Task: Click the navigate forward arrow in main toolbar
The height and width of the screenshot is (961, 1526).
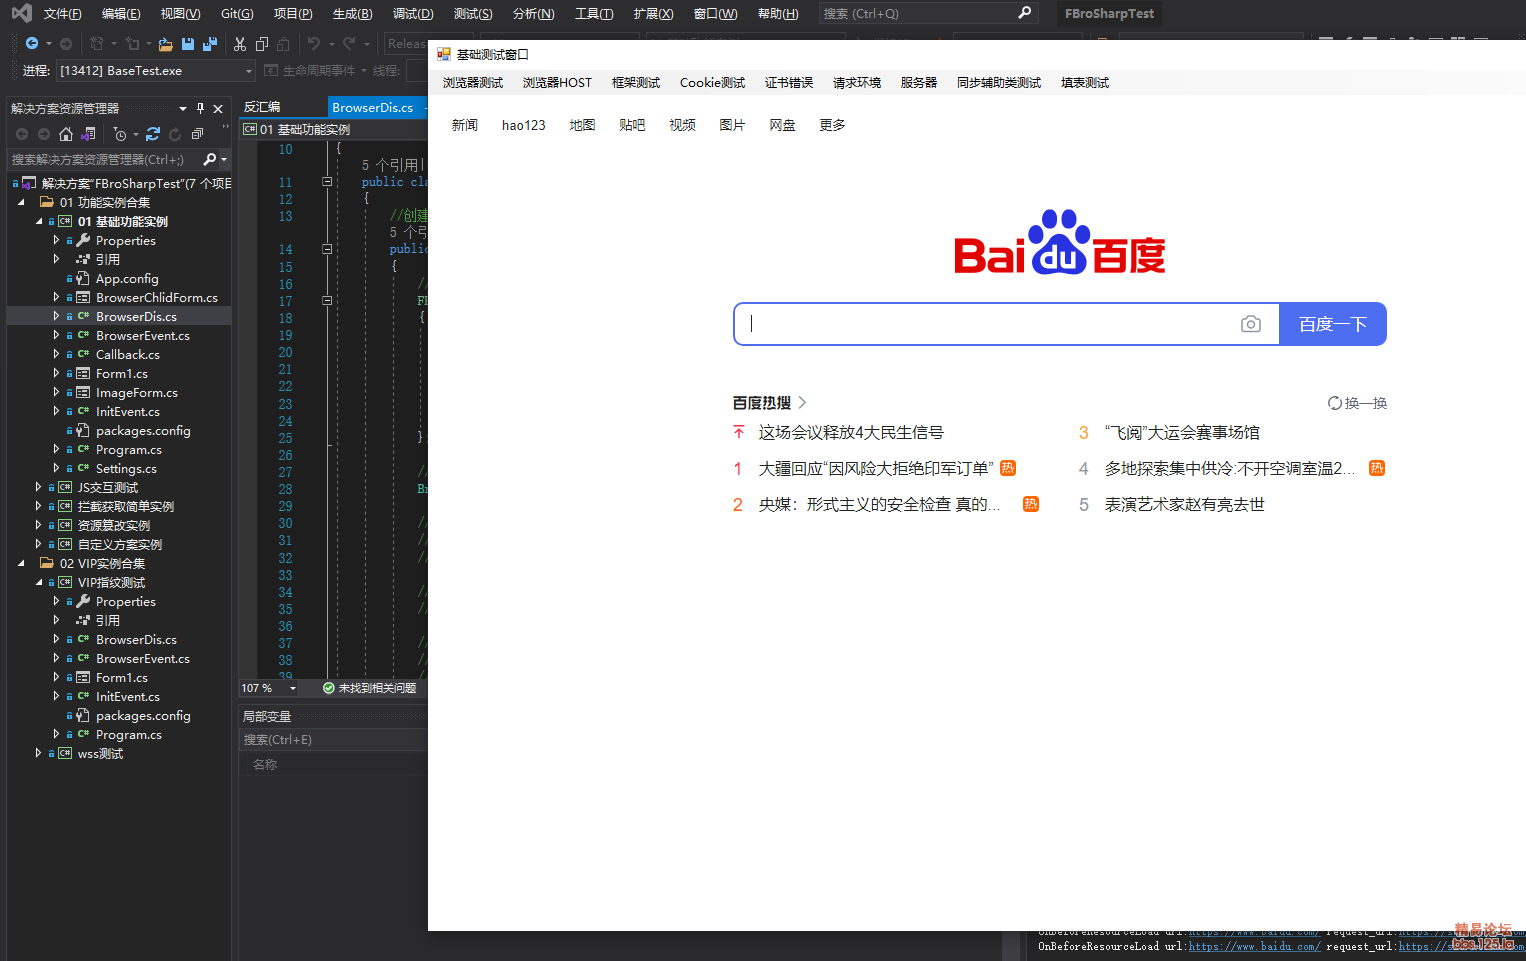Action: click(x=66, y=44)
